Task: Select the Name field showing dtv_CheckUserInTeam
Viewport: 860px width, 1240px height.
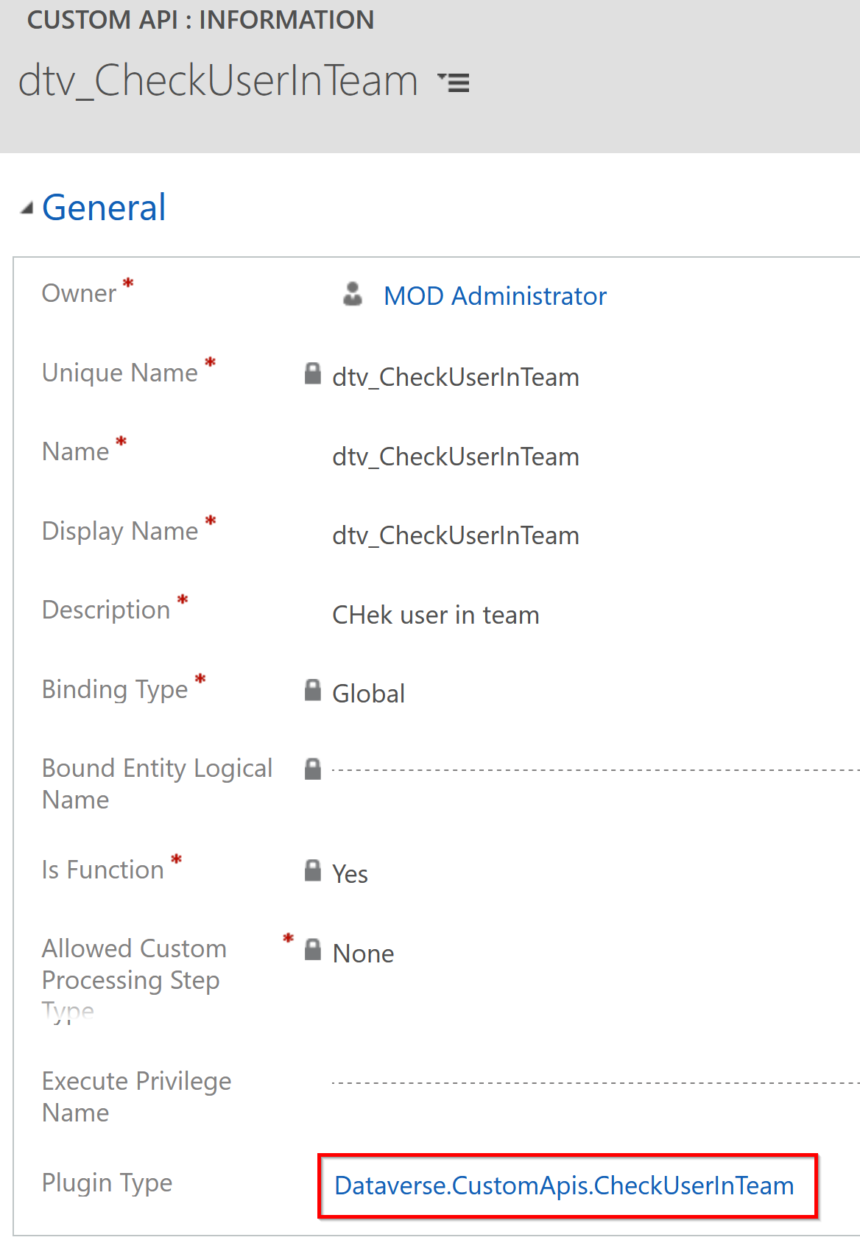Action: (456, 456)
